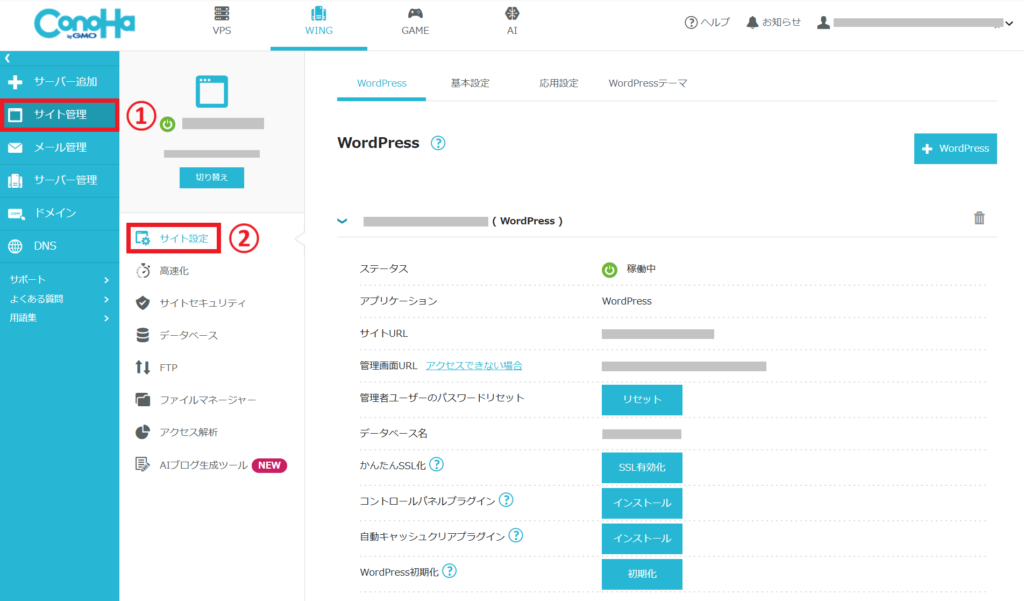This screenshot has height=601, width=1024.
Task: Switch to the WING service tab
Action: click(x=319, y=21)
